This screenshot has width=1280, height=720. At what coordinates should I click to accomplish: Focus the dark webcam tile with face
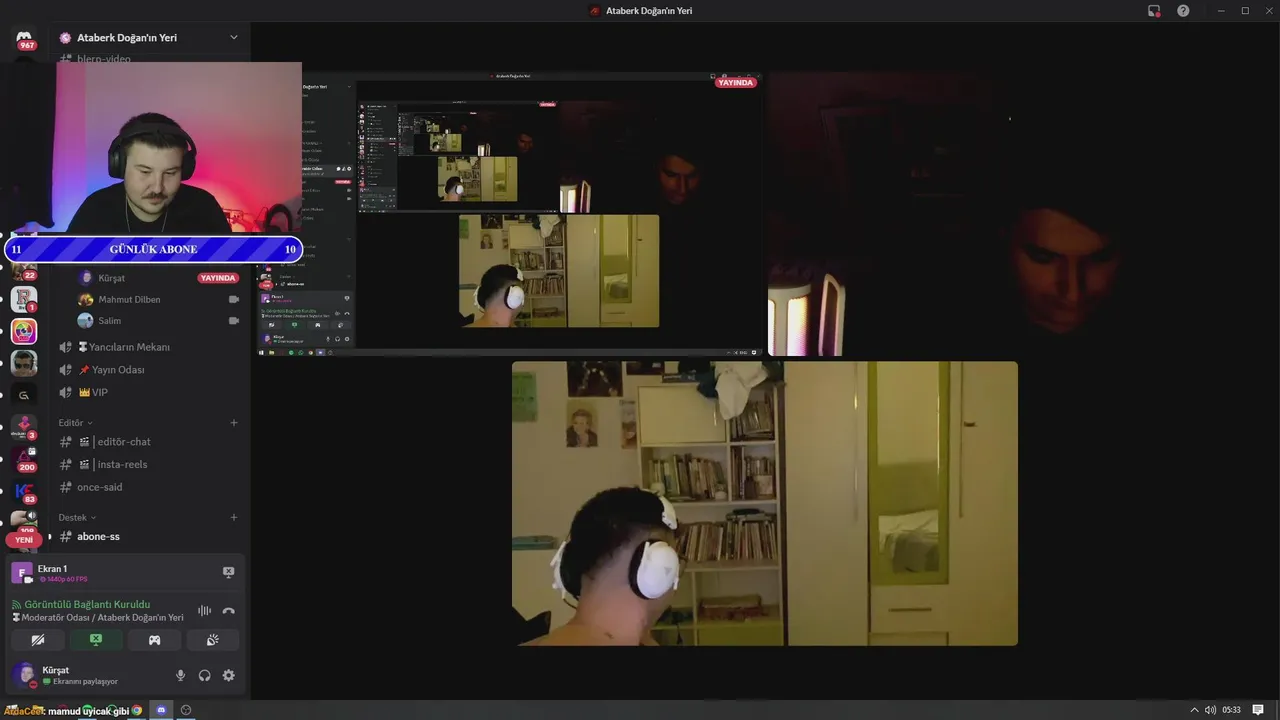(x=1021, y=214)
